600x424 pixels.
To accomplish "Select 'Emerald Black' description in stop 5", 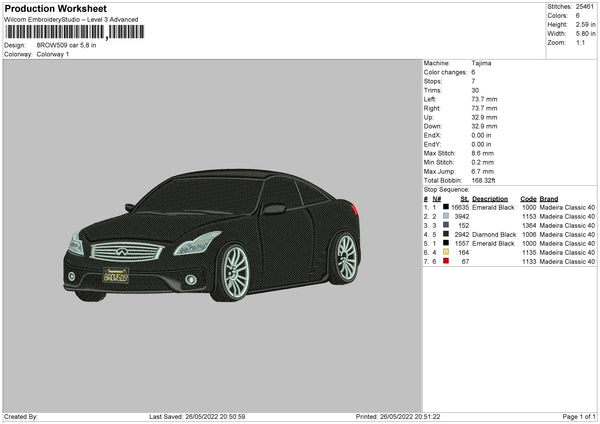I will coord(493,243).
